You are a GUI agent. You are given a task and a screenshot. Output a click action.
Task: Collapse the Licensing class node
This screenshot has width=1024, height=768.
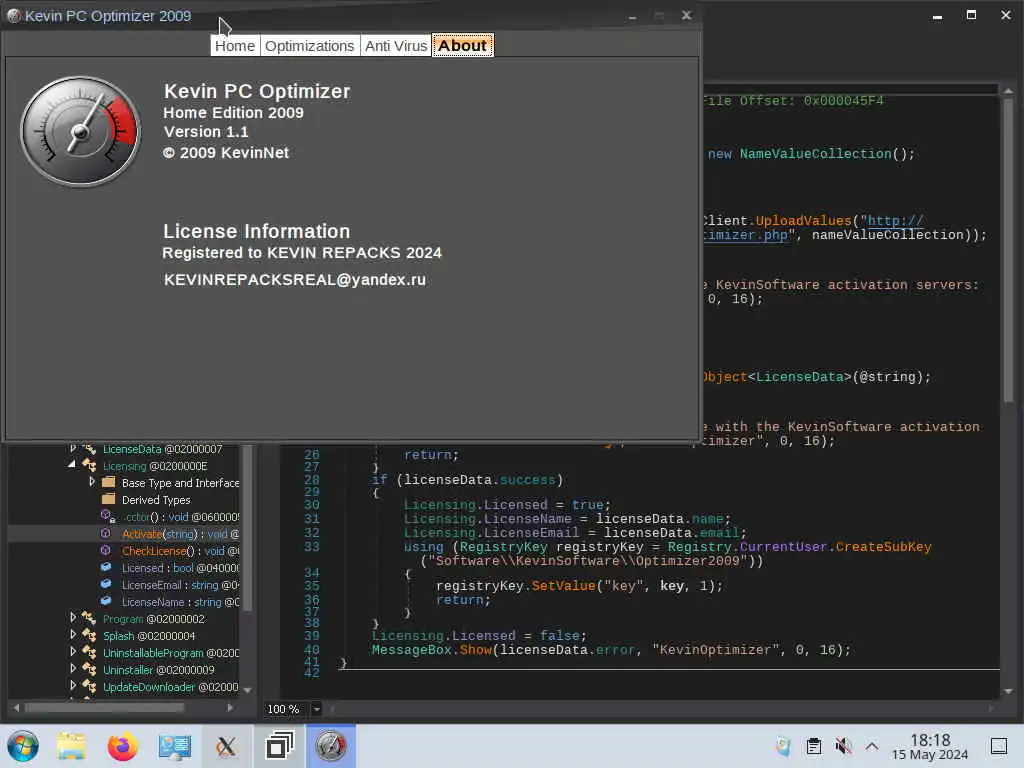tap(72, 464)
